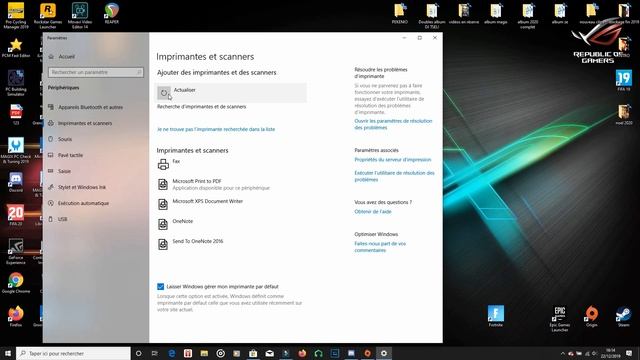Viewport: 640px width, 360px height.
Task: Click 'Application disponible pour ce périphérique' text
Action: [x=221, y=188]
